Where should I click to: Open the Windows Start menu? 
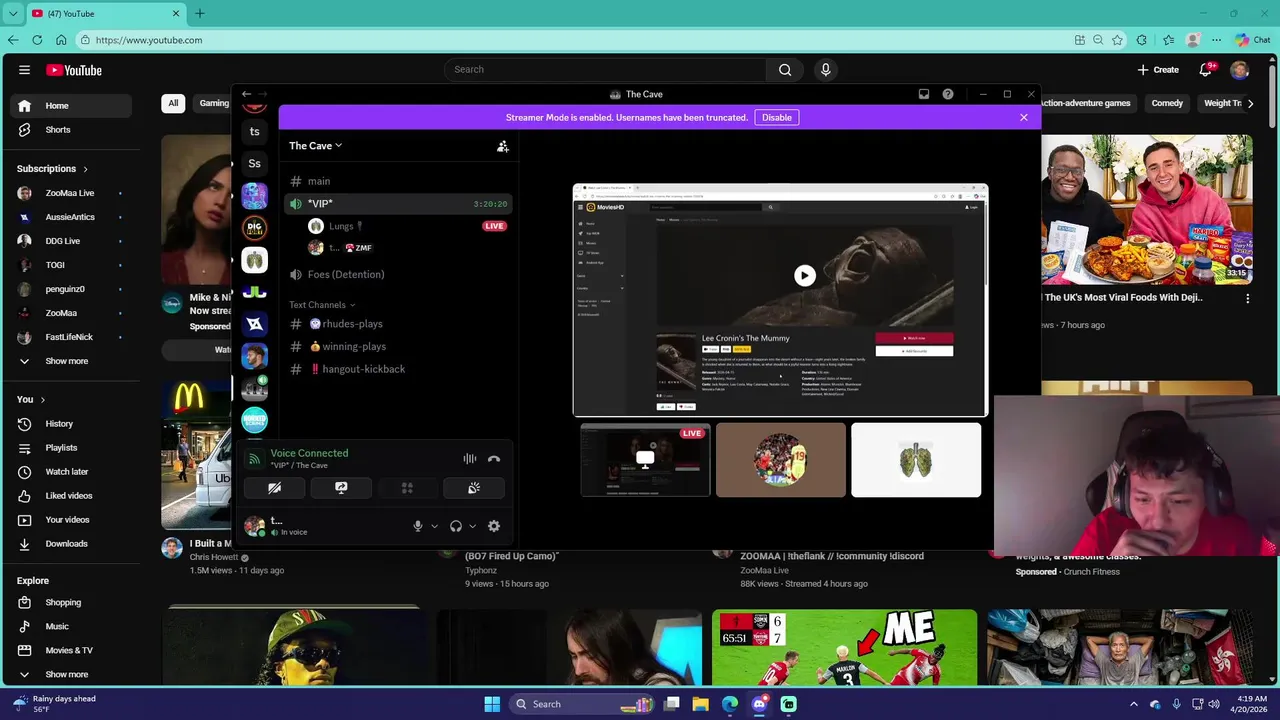pyautogui.click(x=492, y=704)
